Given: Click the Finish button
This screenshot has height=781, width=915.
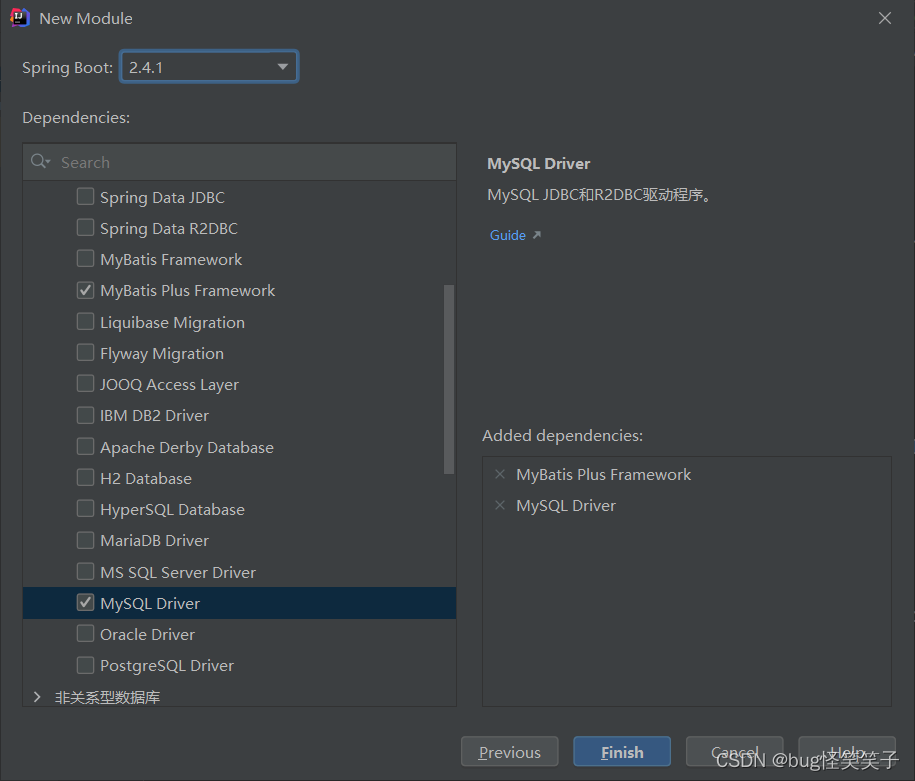Looking at the screenshot, I should pyautogui.click(x=622, y=752).
